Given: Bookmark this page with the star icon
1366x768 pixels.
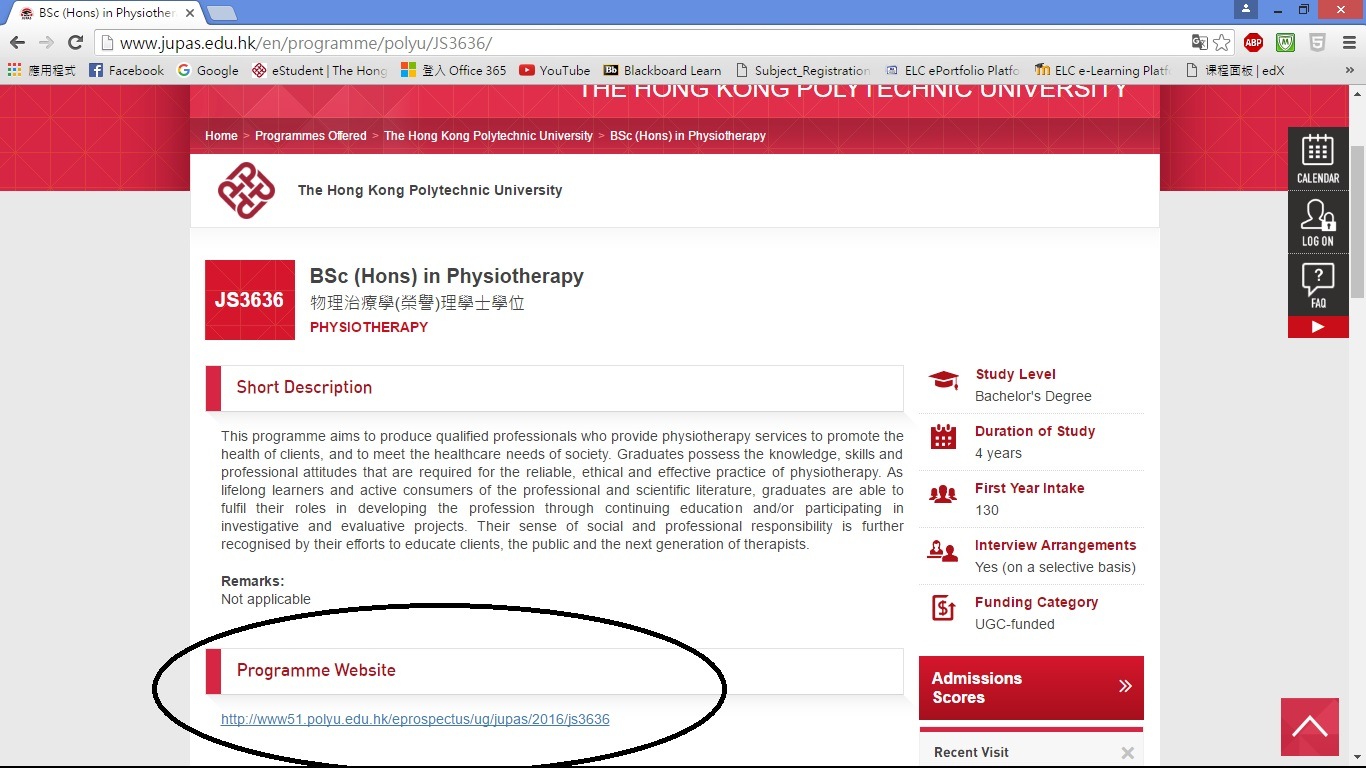Looking at the screenshot, I should pos(1222,43).
